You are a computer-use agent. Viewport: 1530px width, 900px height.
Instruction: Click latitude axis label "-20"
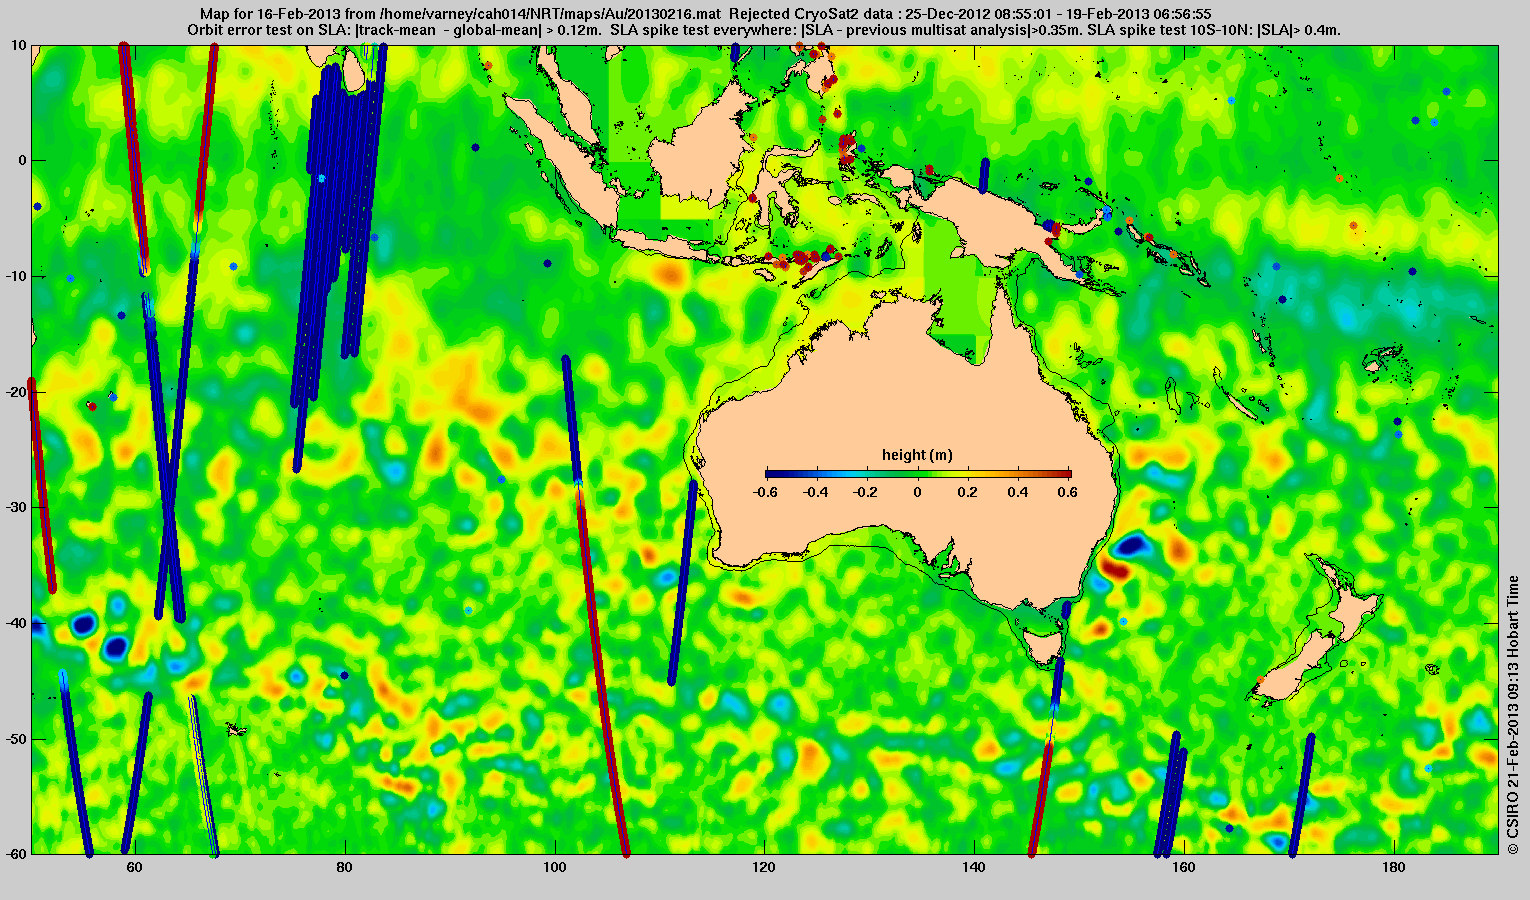click(x=17, y=392)
